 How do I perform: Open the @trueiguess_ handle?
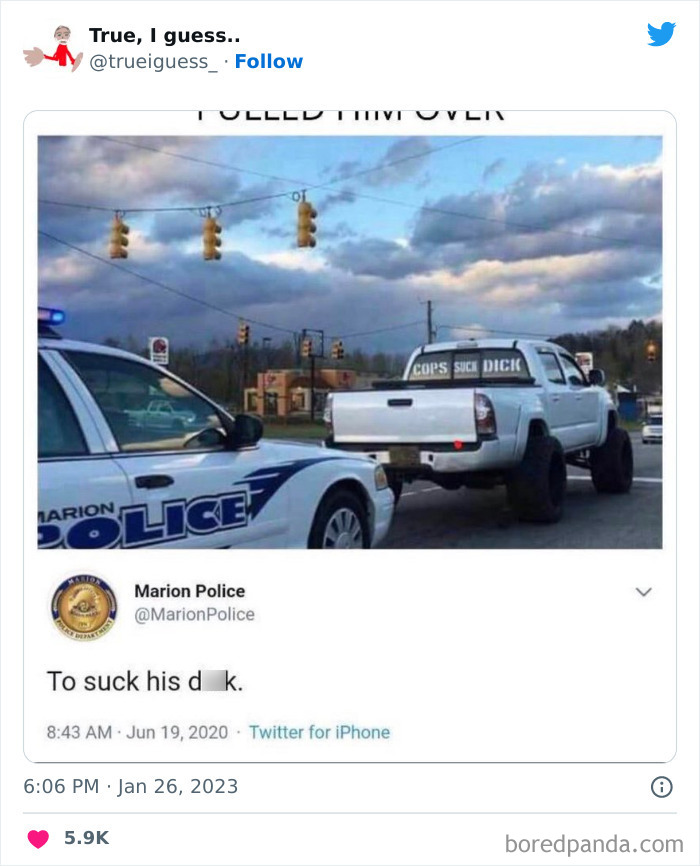click(153, 62)
